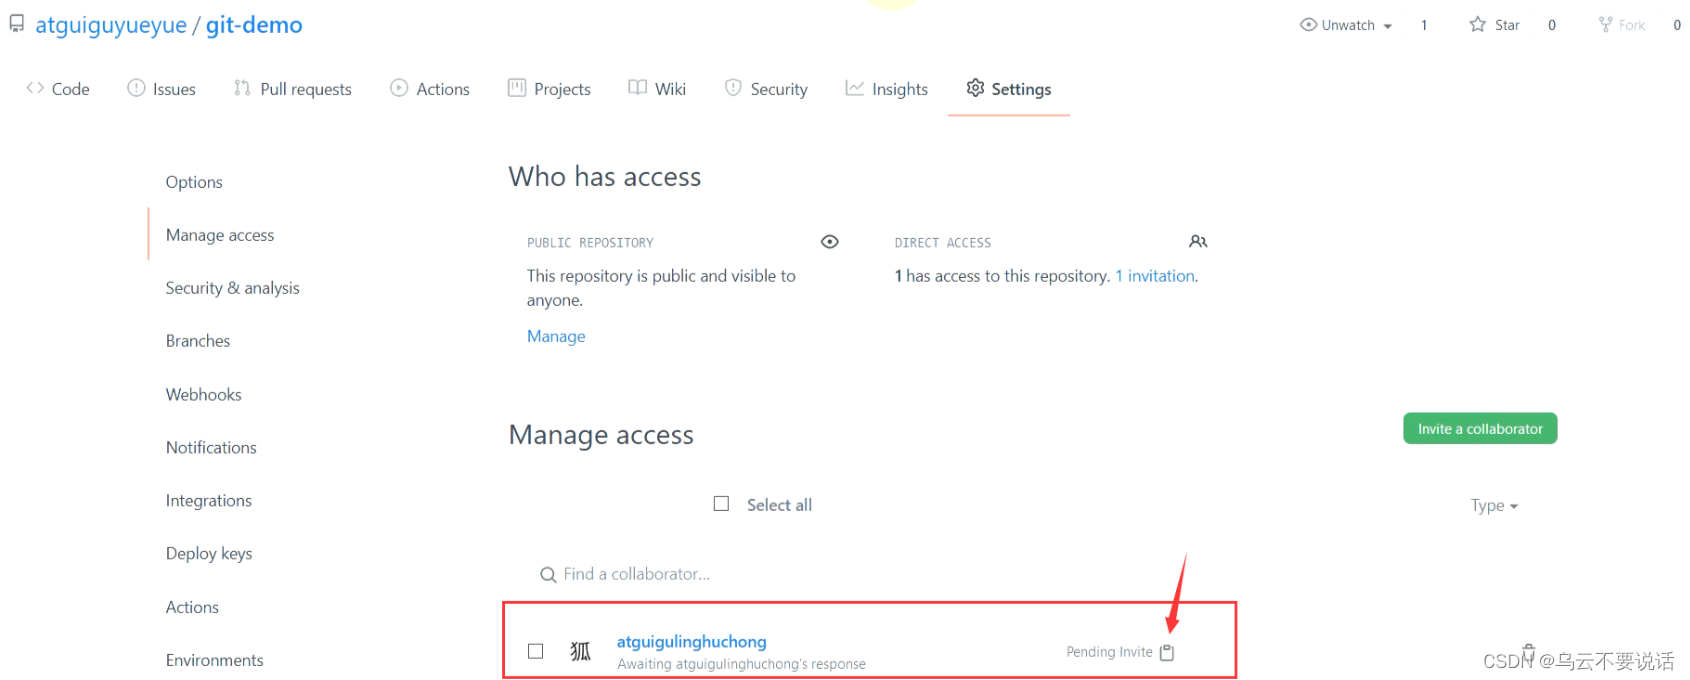1690x680 pixels.
Task: Open the Code tab
Action: tap(58, 89)
